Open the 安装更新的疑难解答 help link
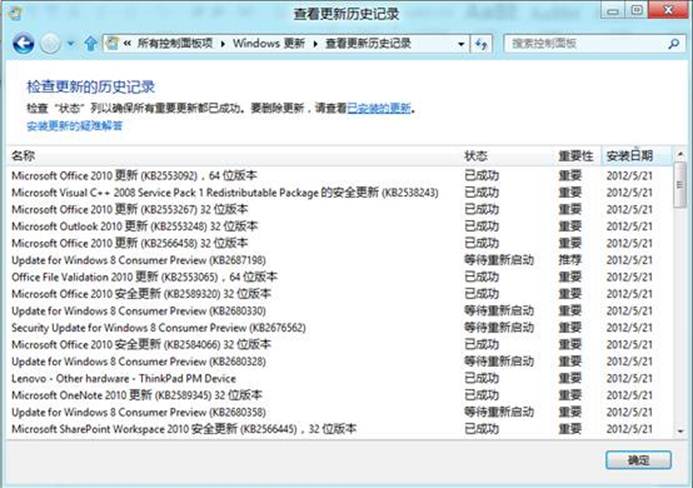 (x=74, y=126)
